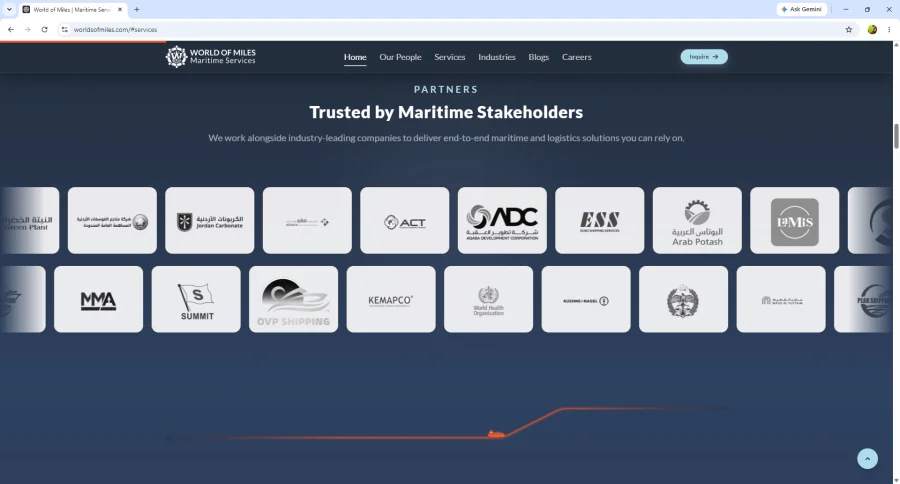Screen dimensions: 900x484
Task: Click the Majid Al Futtaim partner card
Action: 781,299
